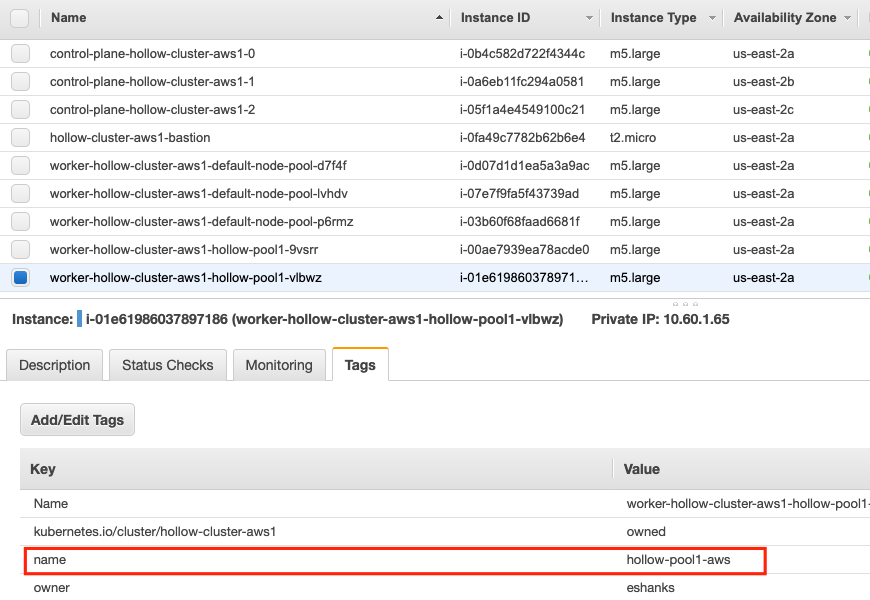Tick the checkbox for default-node-pool-d7f4f instance
The height and width of the screenshot is (600, 870).
20,166
